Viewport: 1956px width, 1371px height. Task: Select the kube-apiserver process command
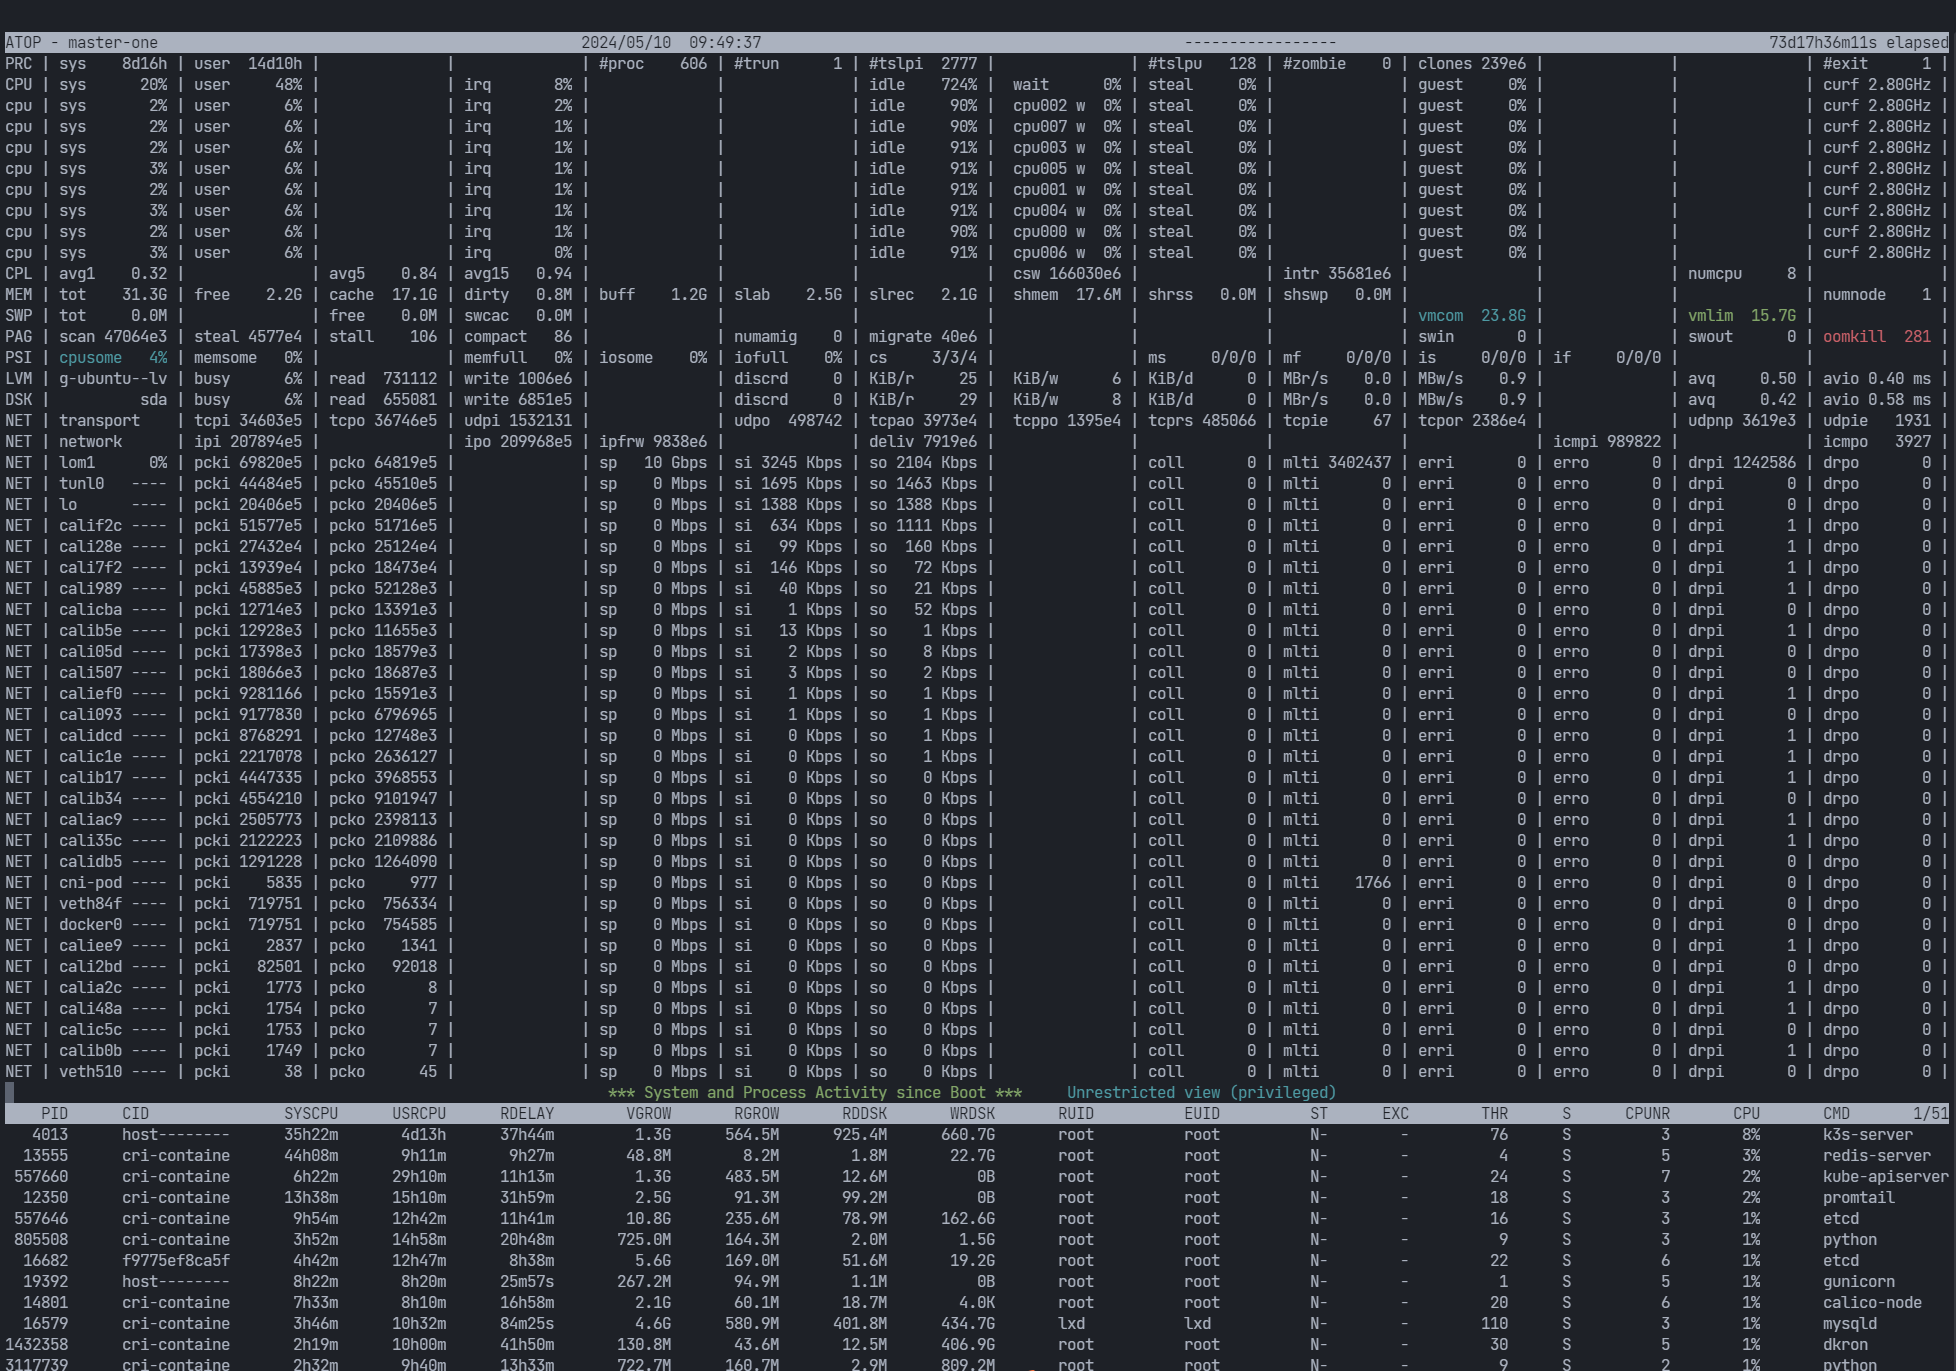point(1885,1176)
